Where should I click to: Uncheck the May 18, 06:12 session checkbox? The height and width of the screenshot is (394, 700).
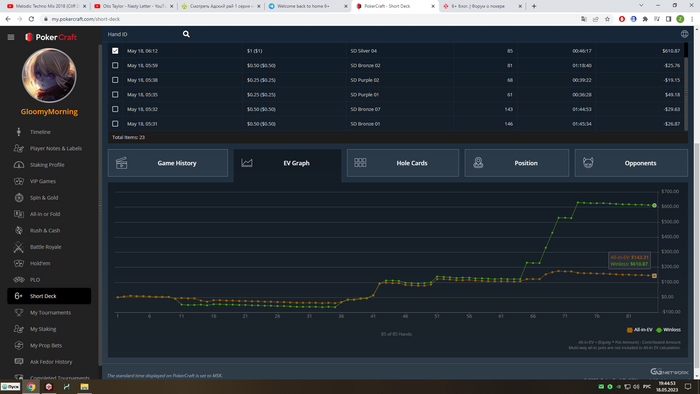[x=115, y=51]
